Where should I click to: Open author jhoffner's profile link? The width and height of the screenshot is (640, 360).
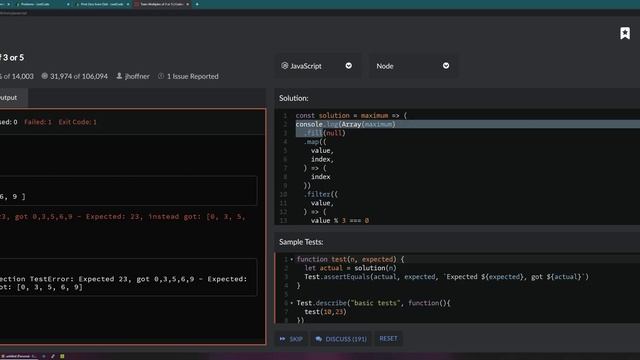pos(137,76)
